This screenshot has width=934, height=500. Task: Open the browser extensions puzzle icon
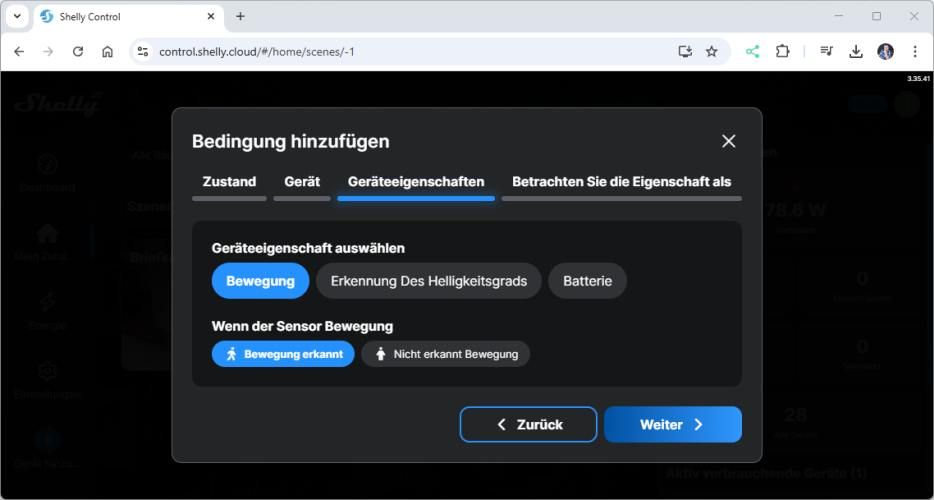[x=782, y=51]
